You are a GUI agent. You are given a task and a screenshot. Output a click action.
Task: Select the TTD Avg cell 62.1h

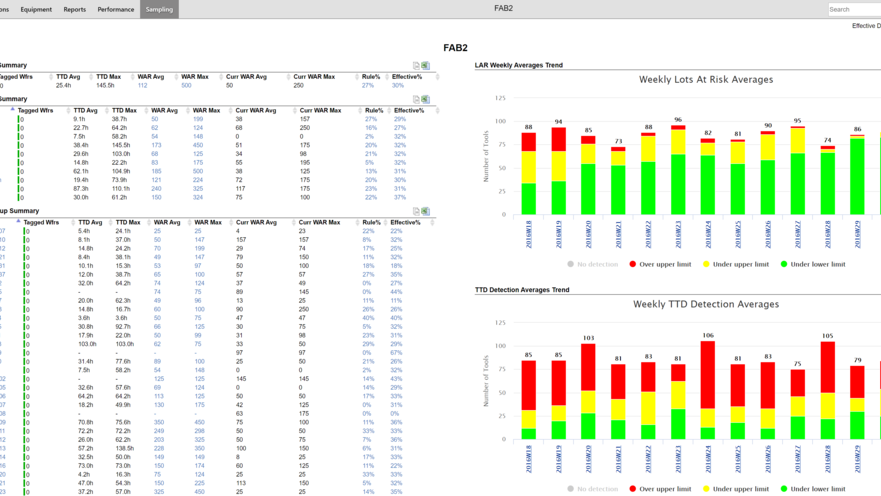click(80, 171)
